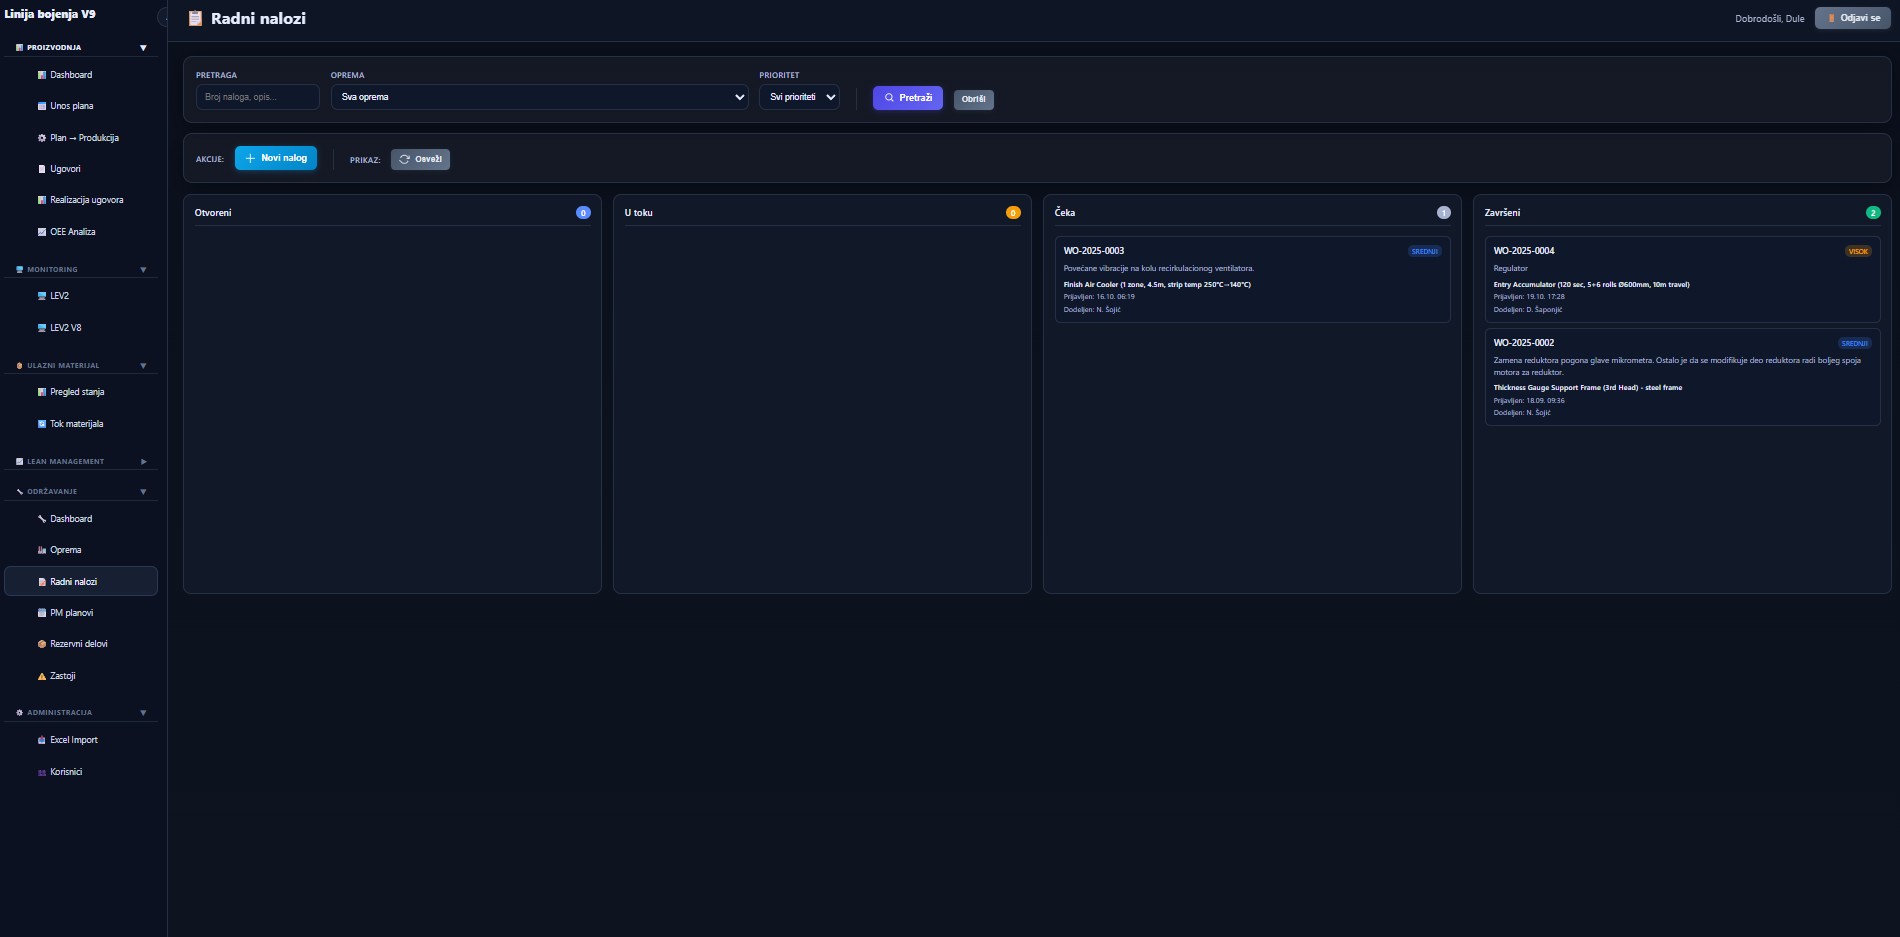Click the Tok materijala icon

click(x=42, y=424)
